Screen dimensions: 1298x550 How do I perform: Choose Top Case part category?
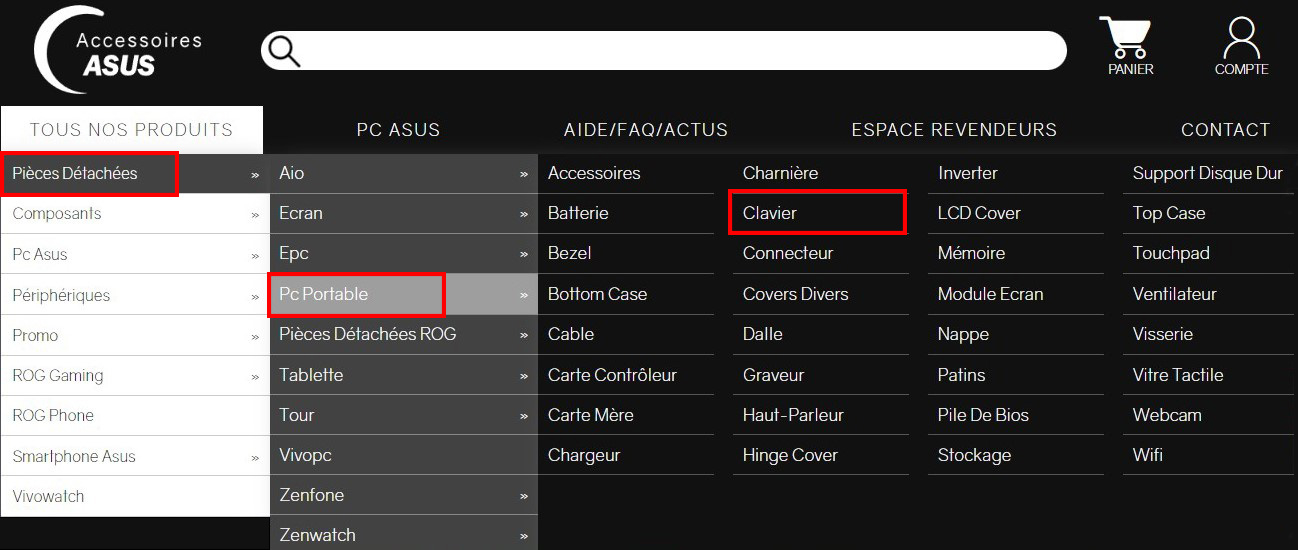[x=1169, y=213]
